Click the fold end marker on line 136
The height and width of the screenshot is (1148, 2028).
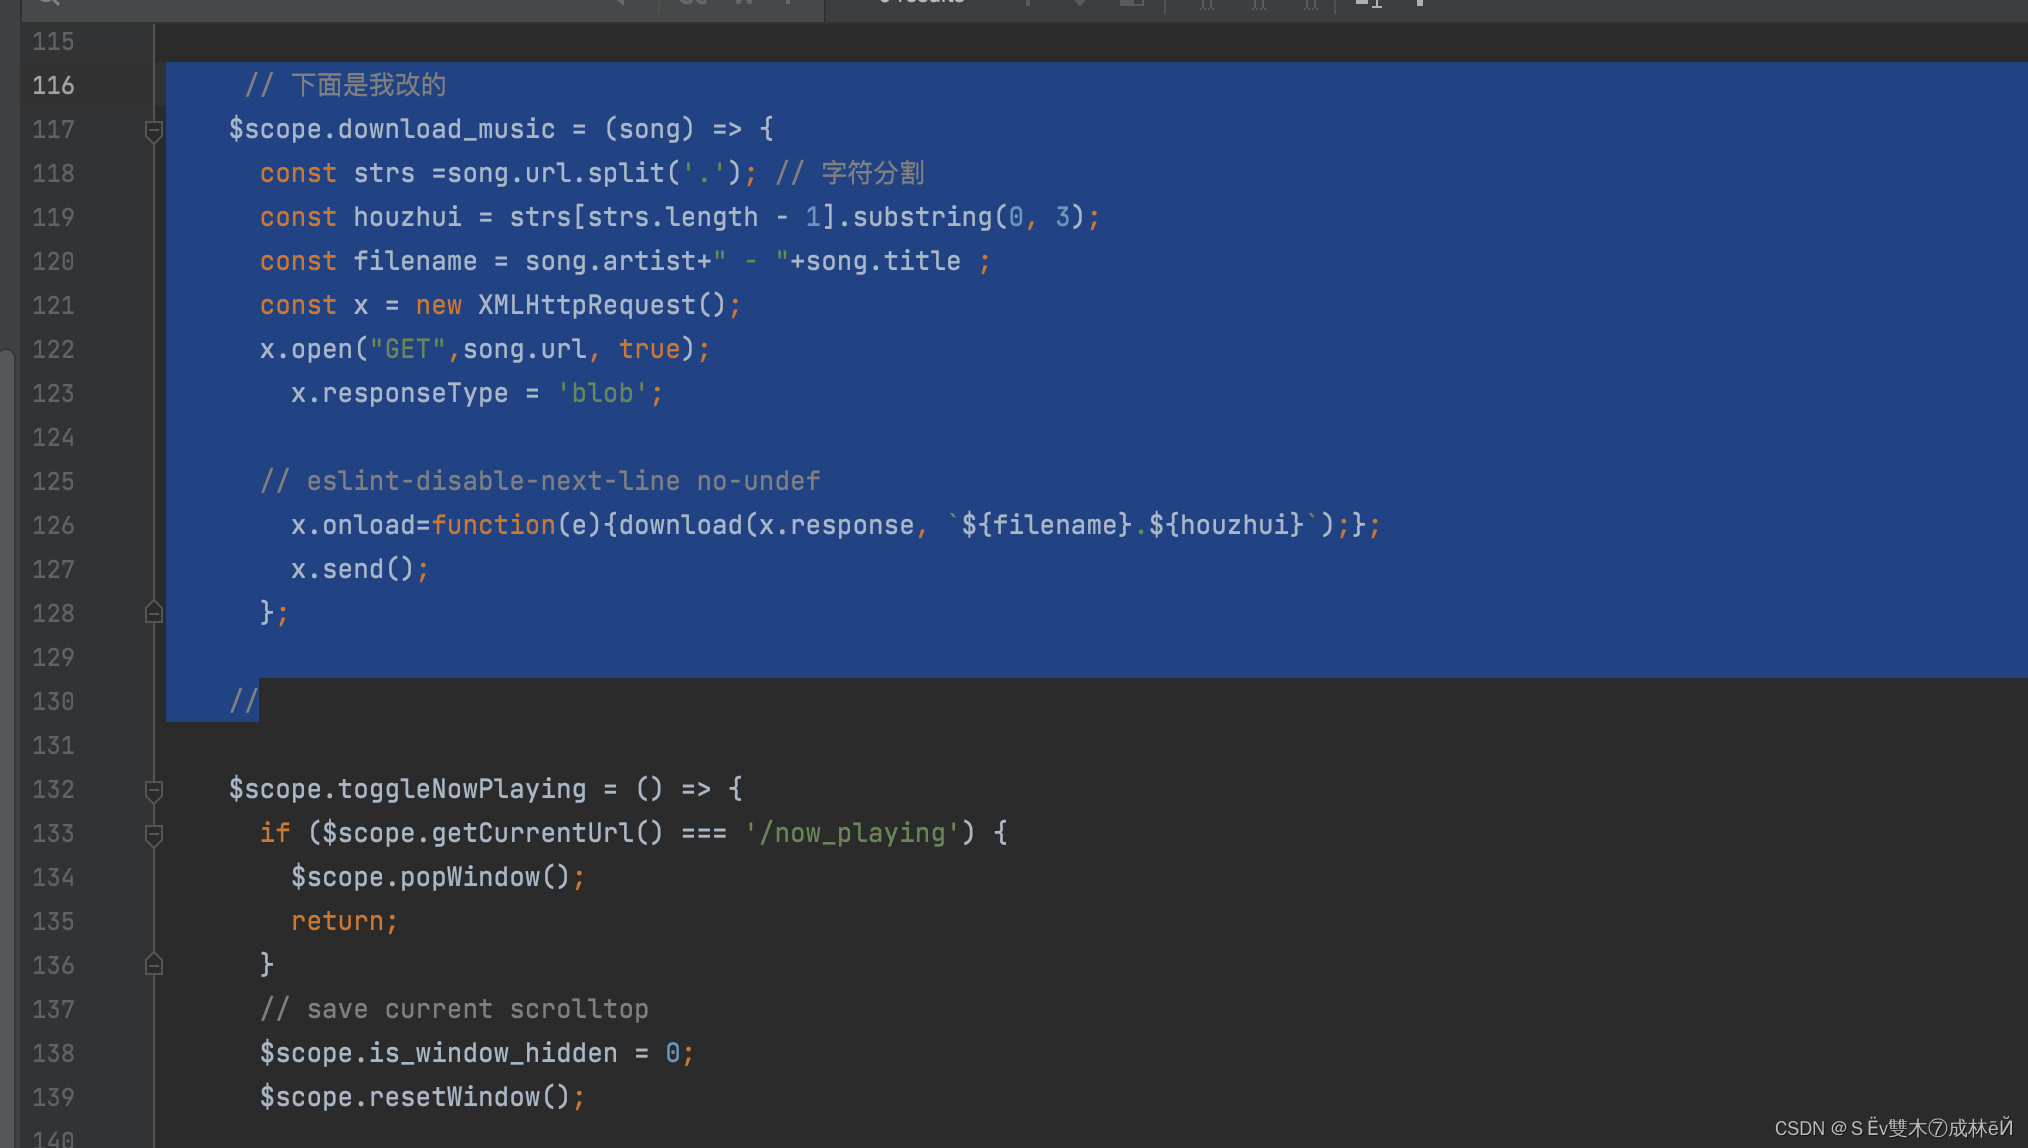tap(154, 964)
